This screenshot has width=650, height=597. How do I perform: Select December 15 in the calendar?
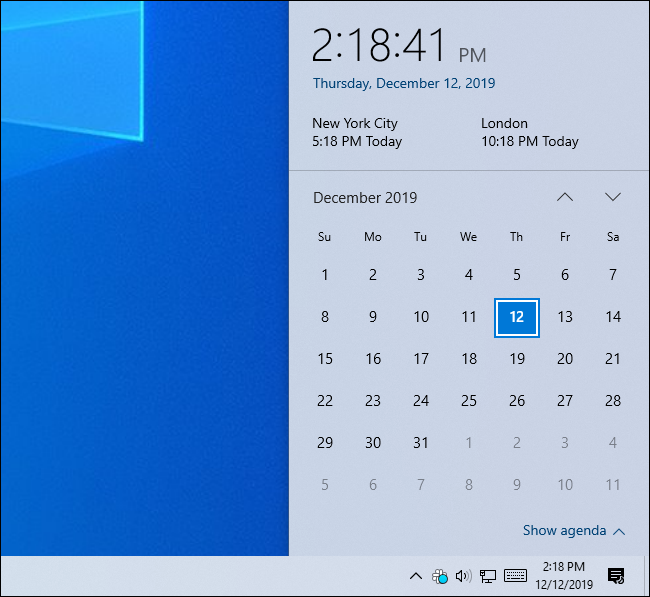tap(325, 359)
